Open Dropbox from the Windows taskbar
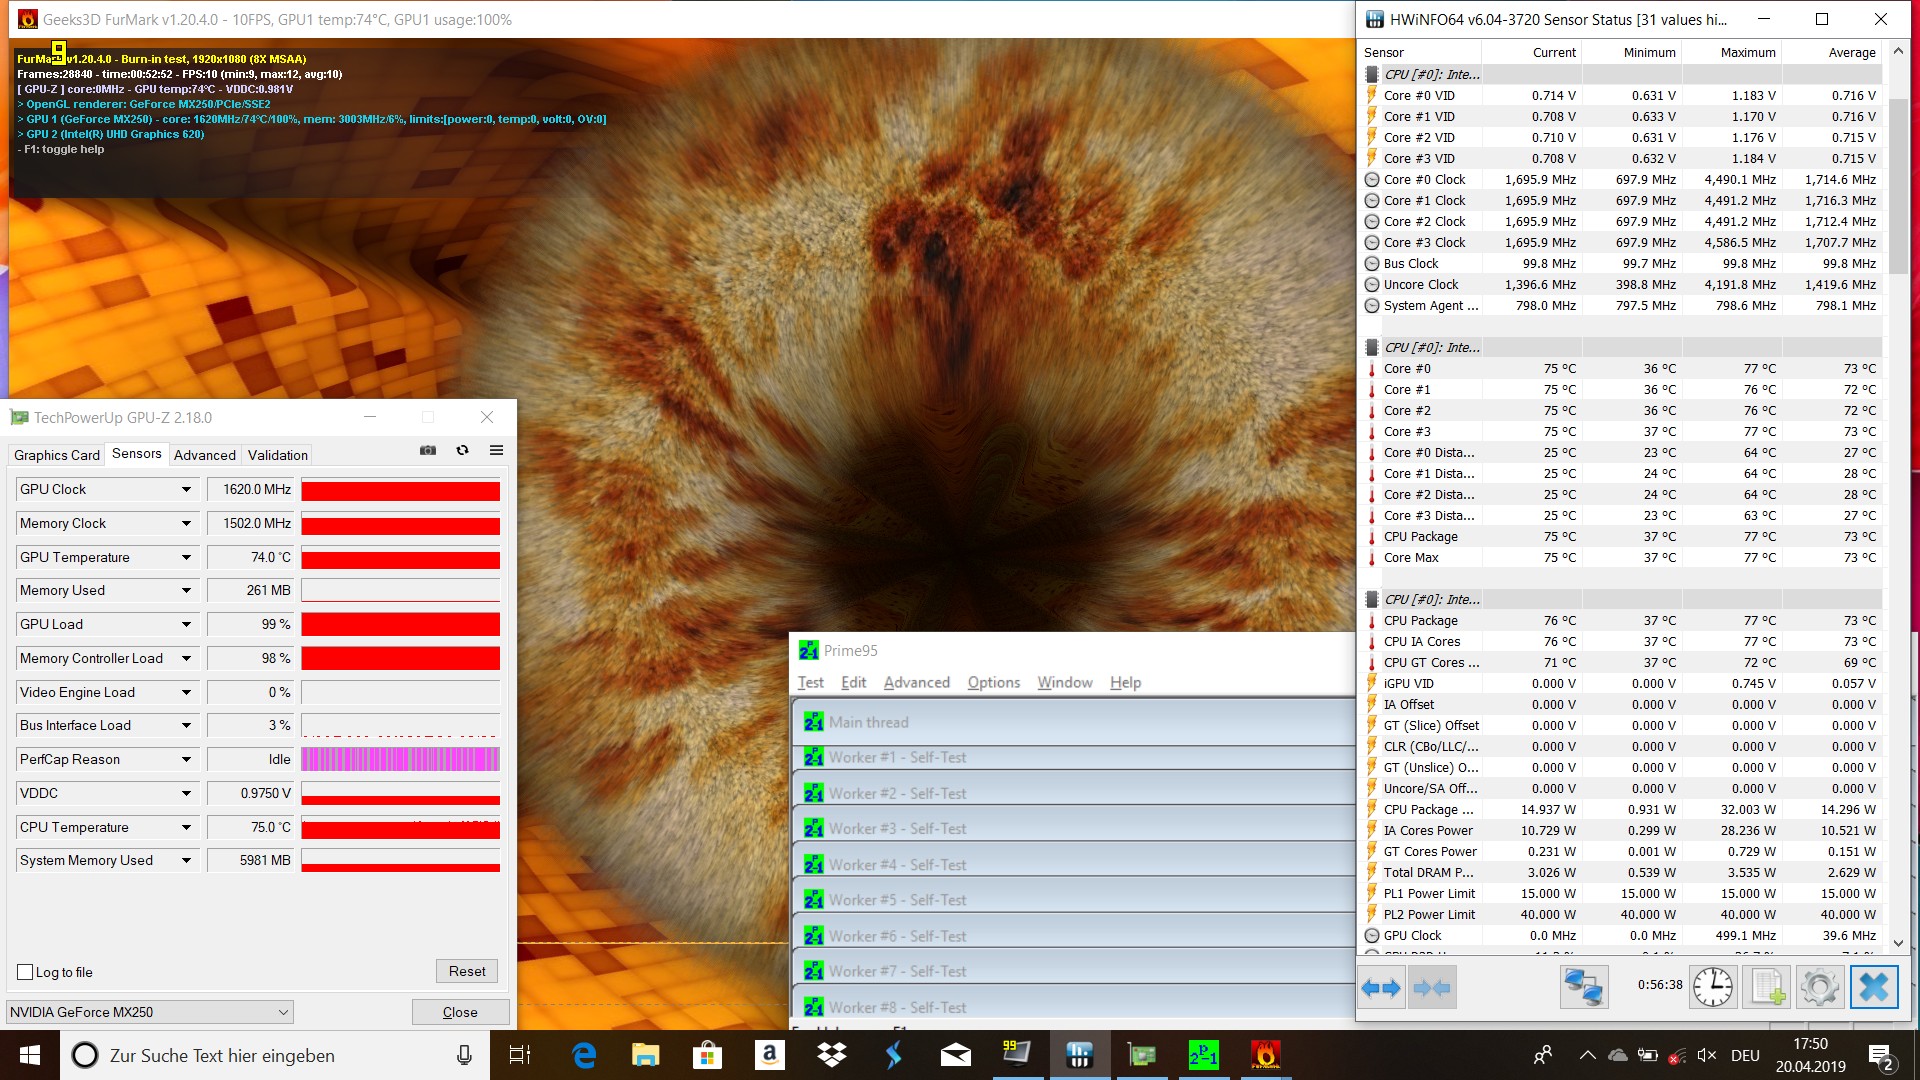This screenshot has width=1920, height=1080. 831,1055
